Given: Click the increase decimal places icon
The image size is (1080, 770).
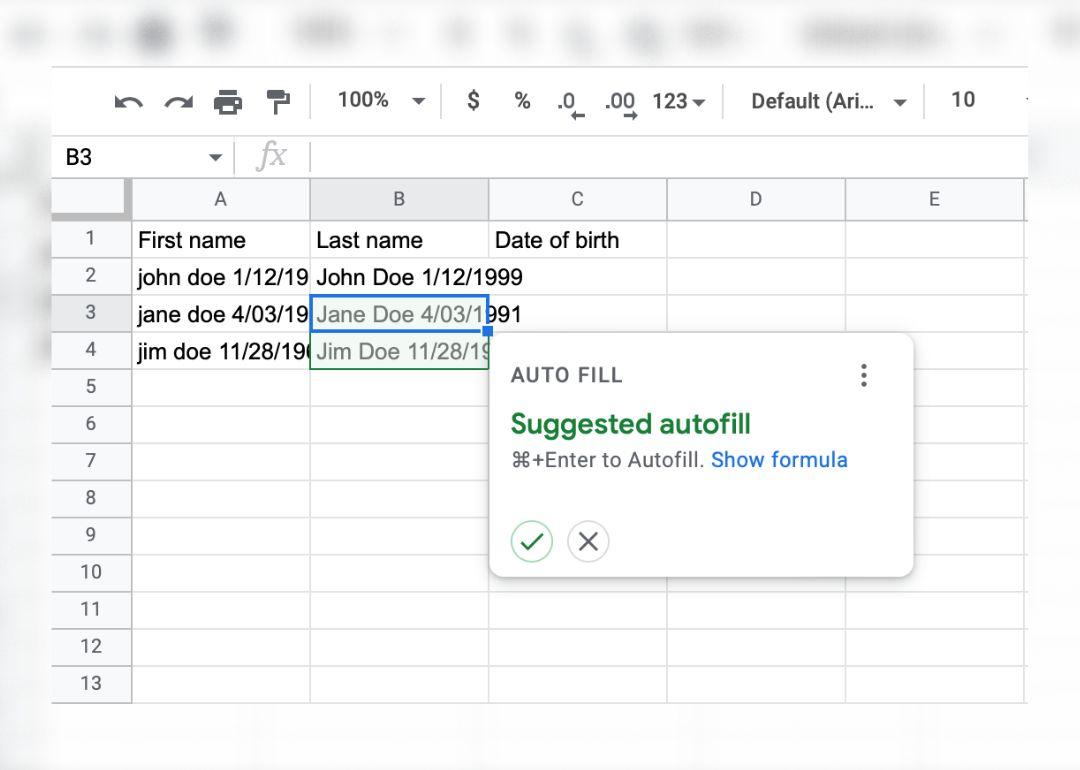Looking at the screenshot, I should tap(620, 102).
